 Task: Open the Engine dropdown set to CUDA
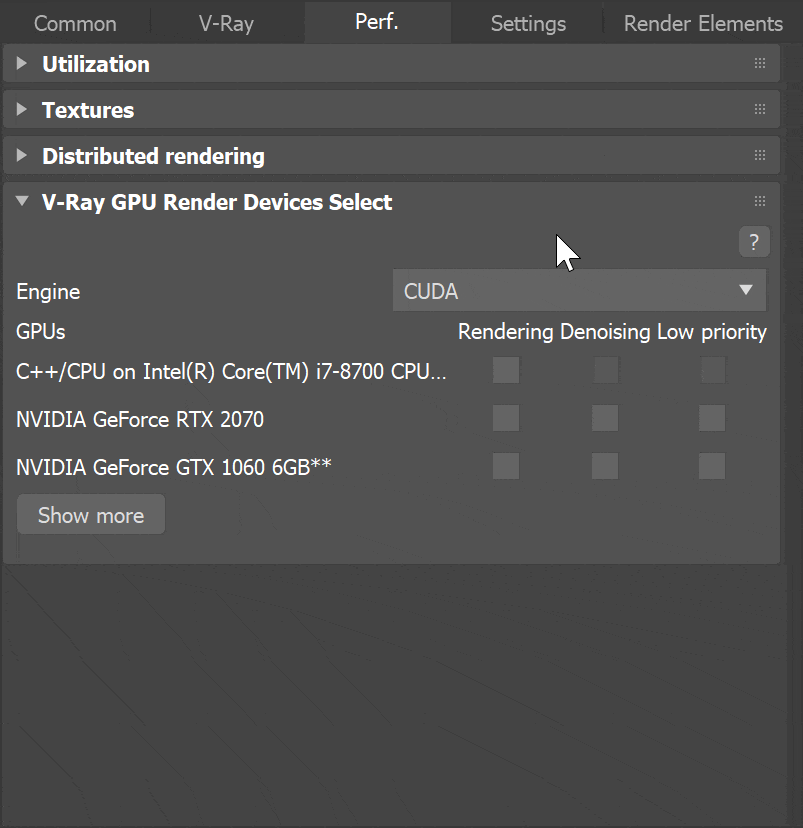coord(578,290)
